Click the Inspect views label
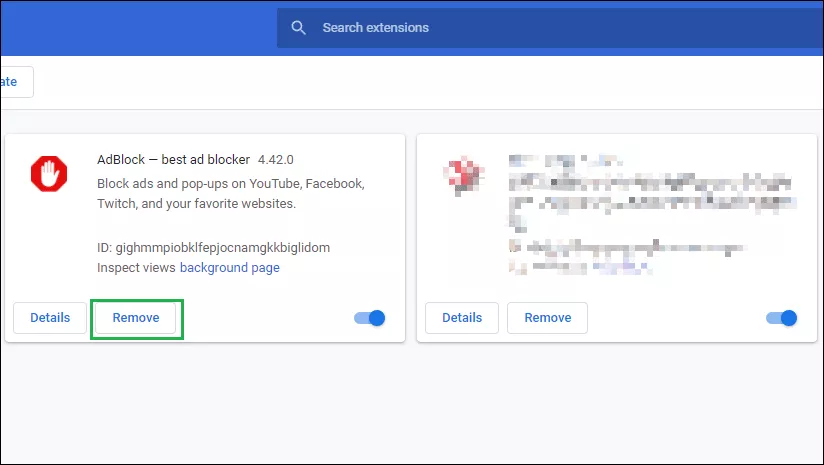 (136, 267)
